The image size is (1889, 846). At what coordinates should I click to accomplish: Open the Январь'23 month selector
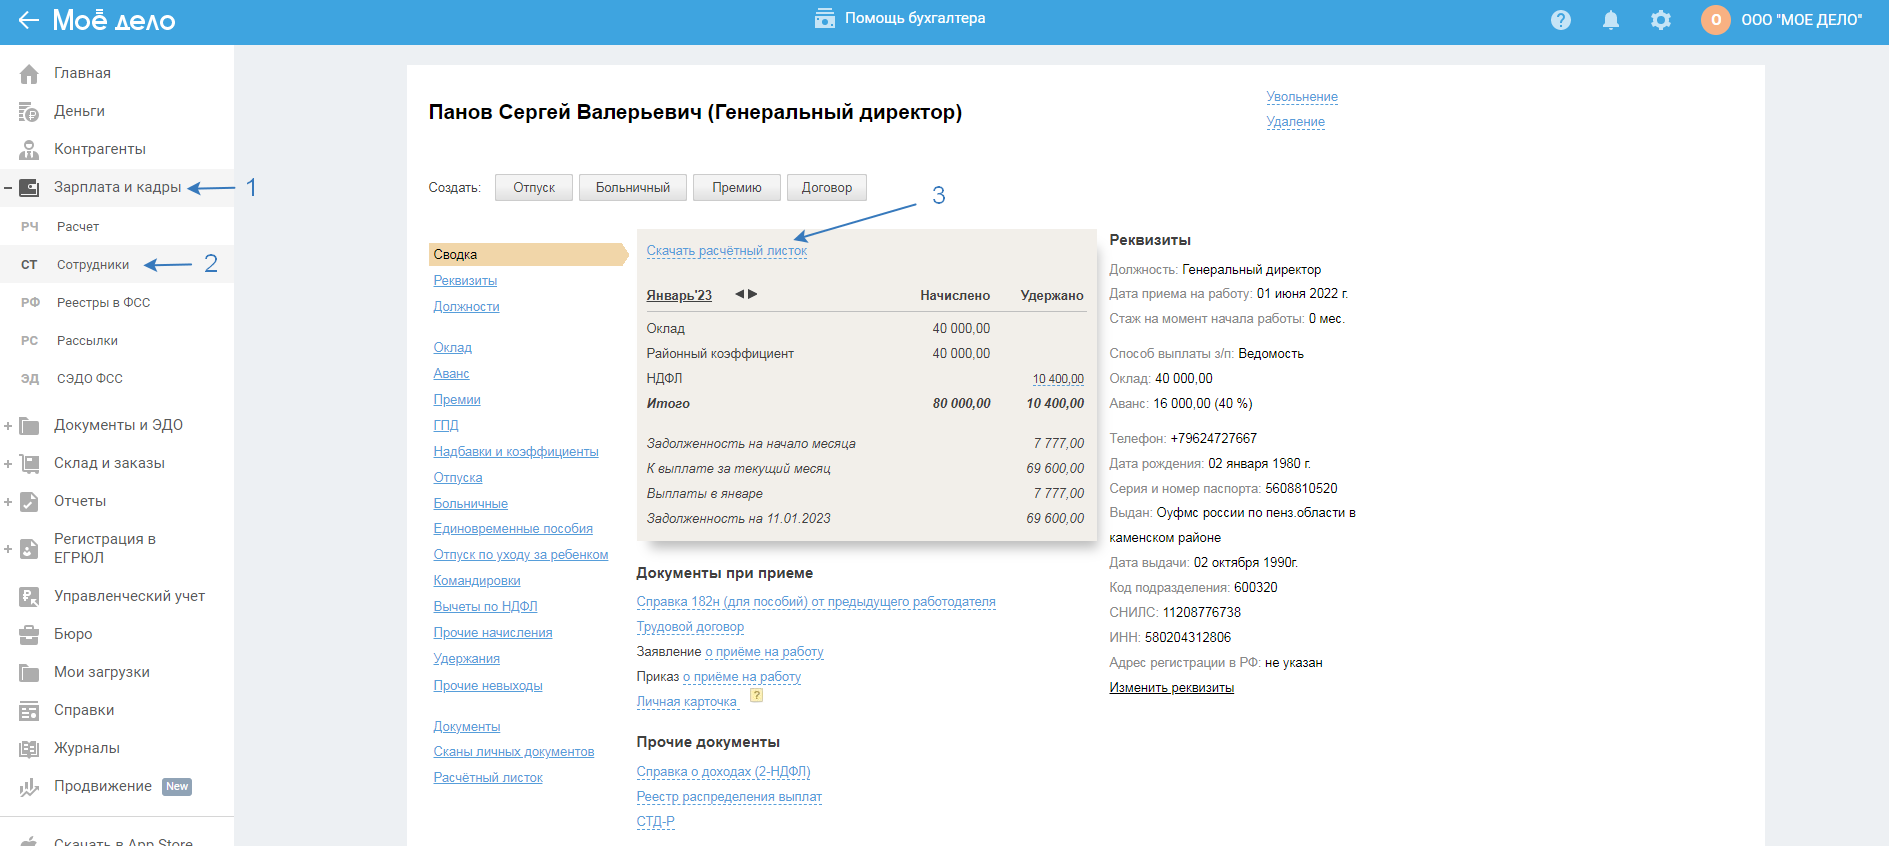tap(679, 295)
